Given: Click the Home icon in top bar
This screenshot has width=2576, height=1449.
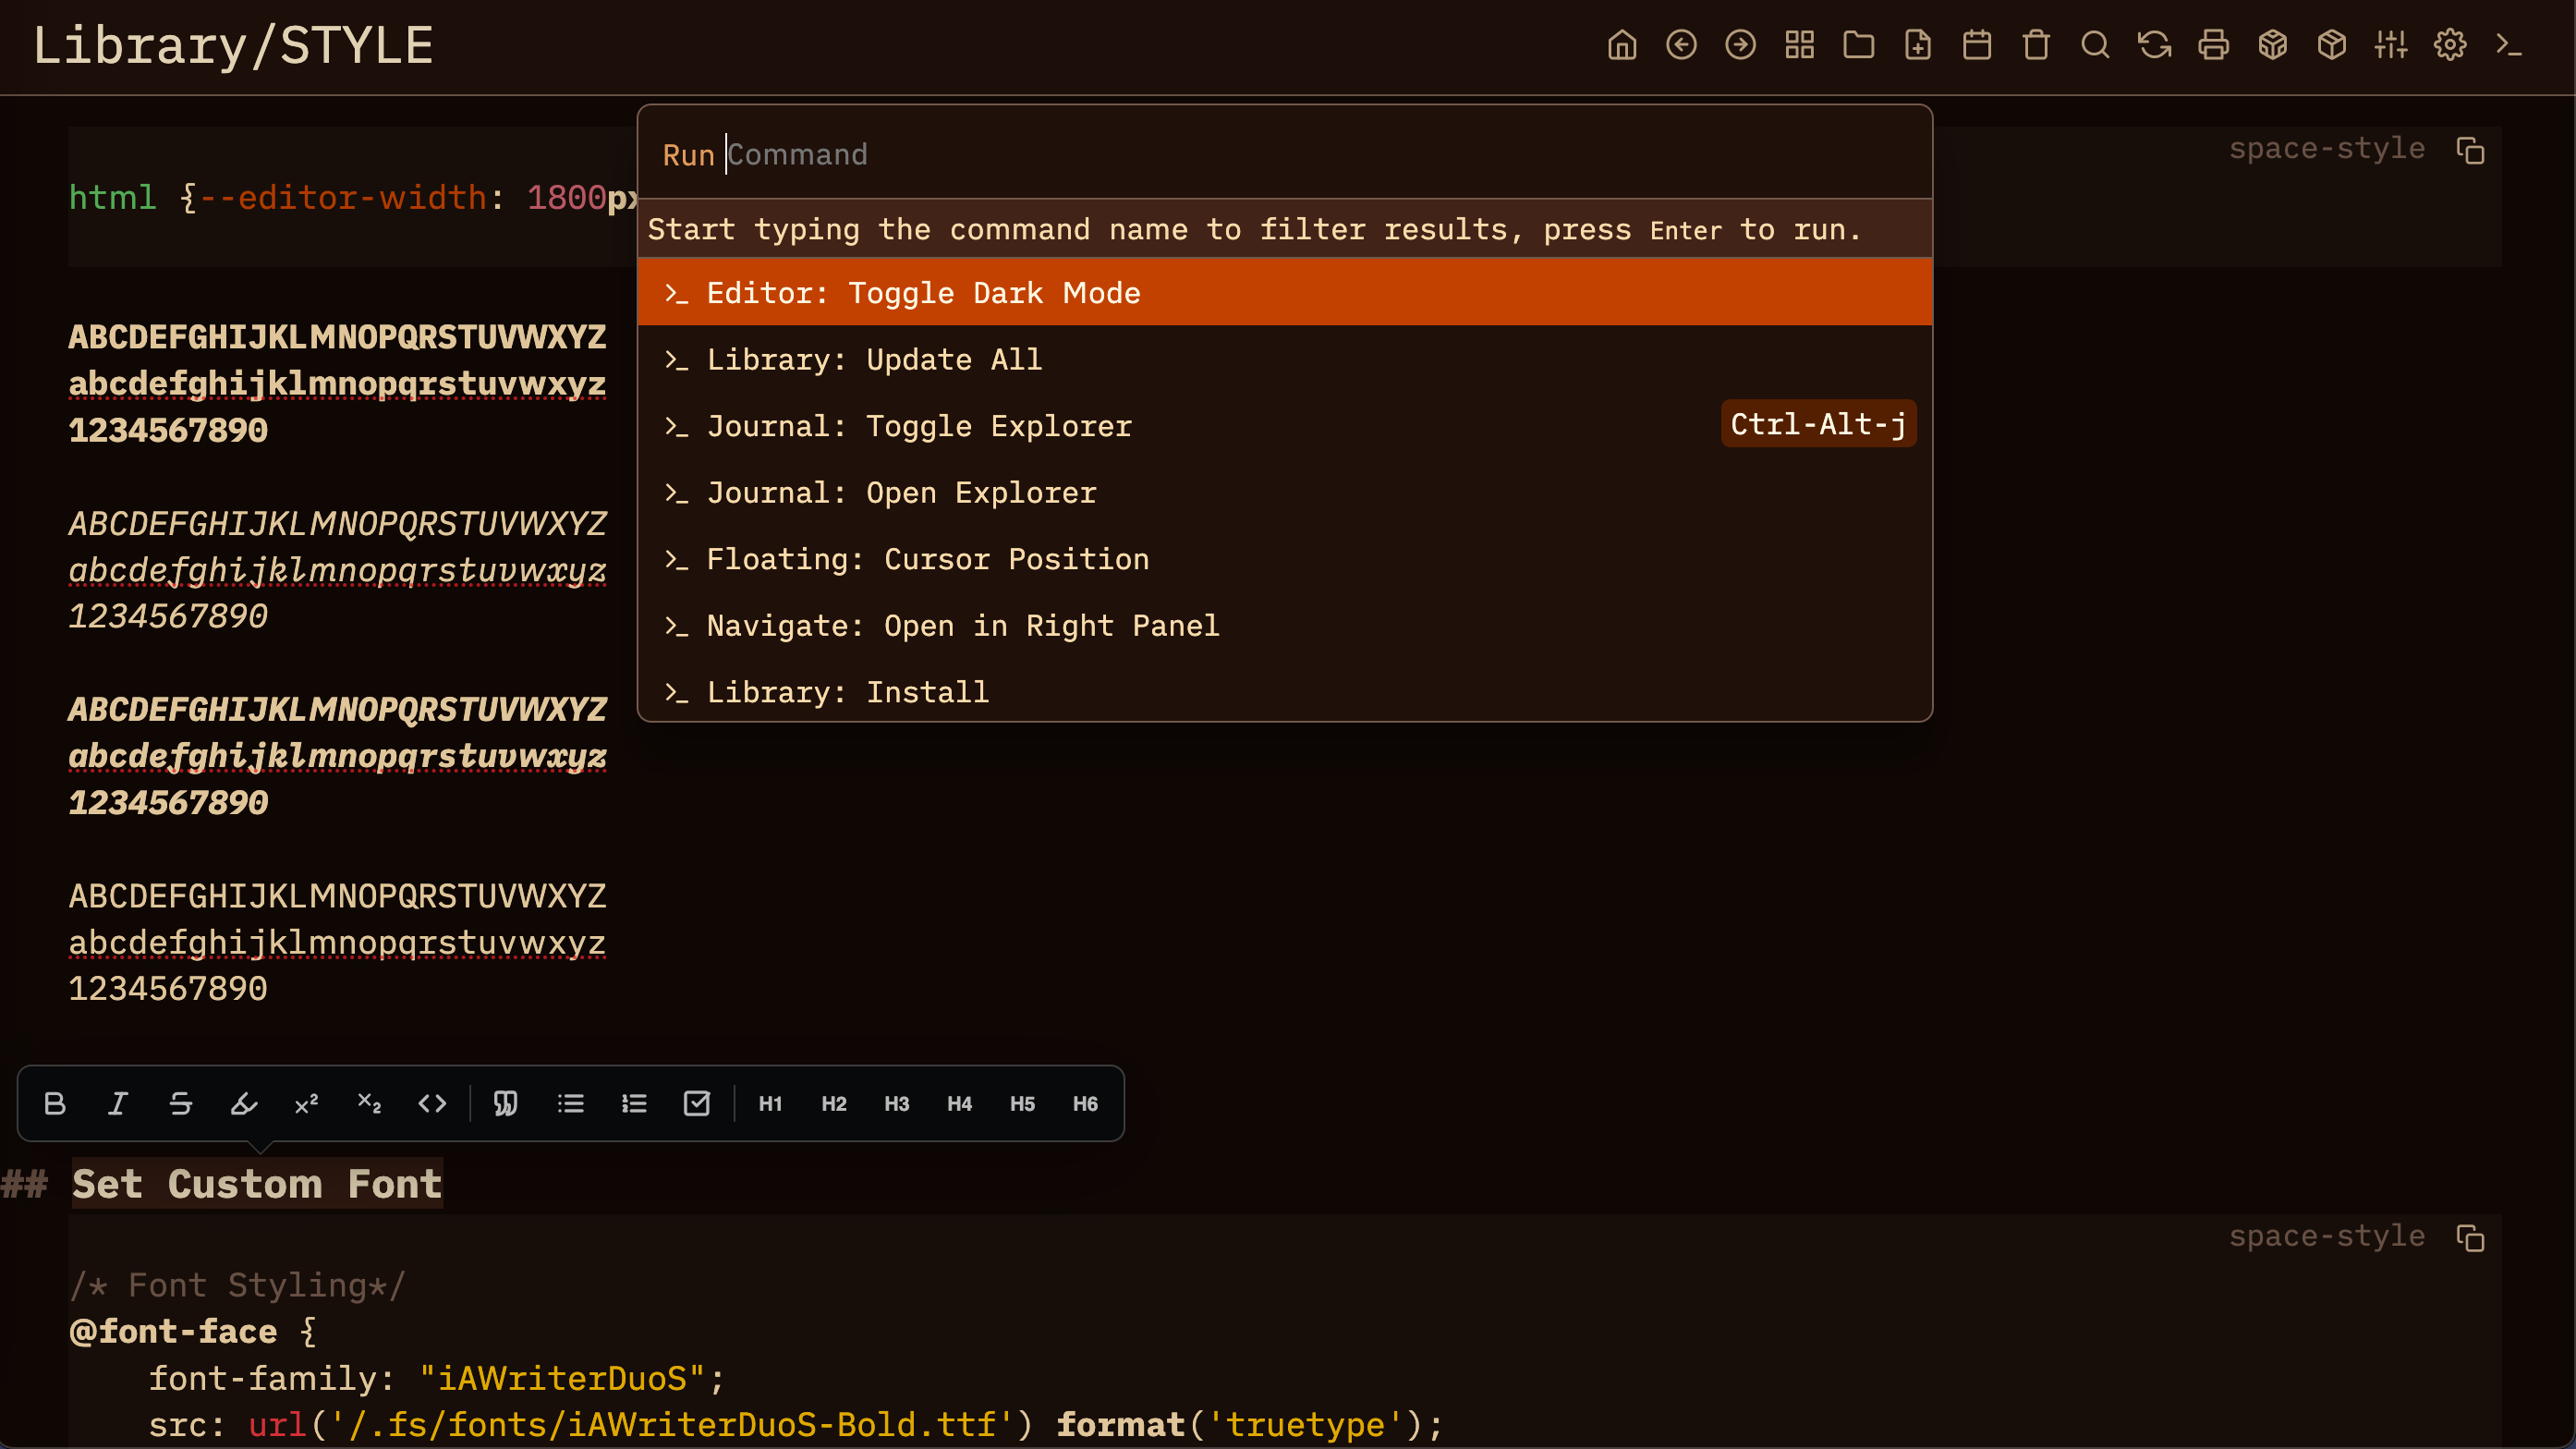Looking at the screenshot, I should tap(1622, 45).
